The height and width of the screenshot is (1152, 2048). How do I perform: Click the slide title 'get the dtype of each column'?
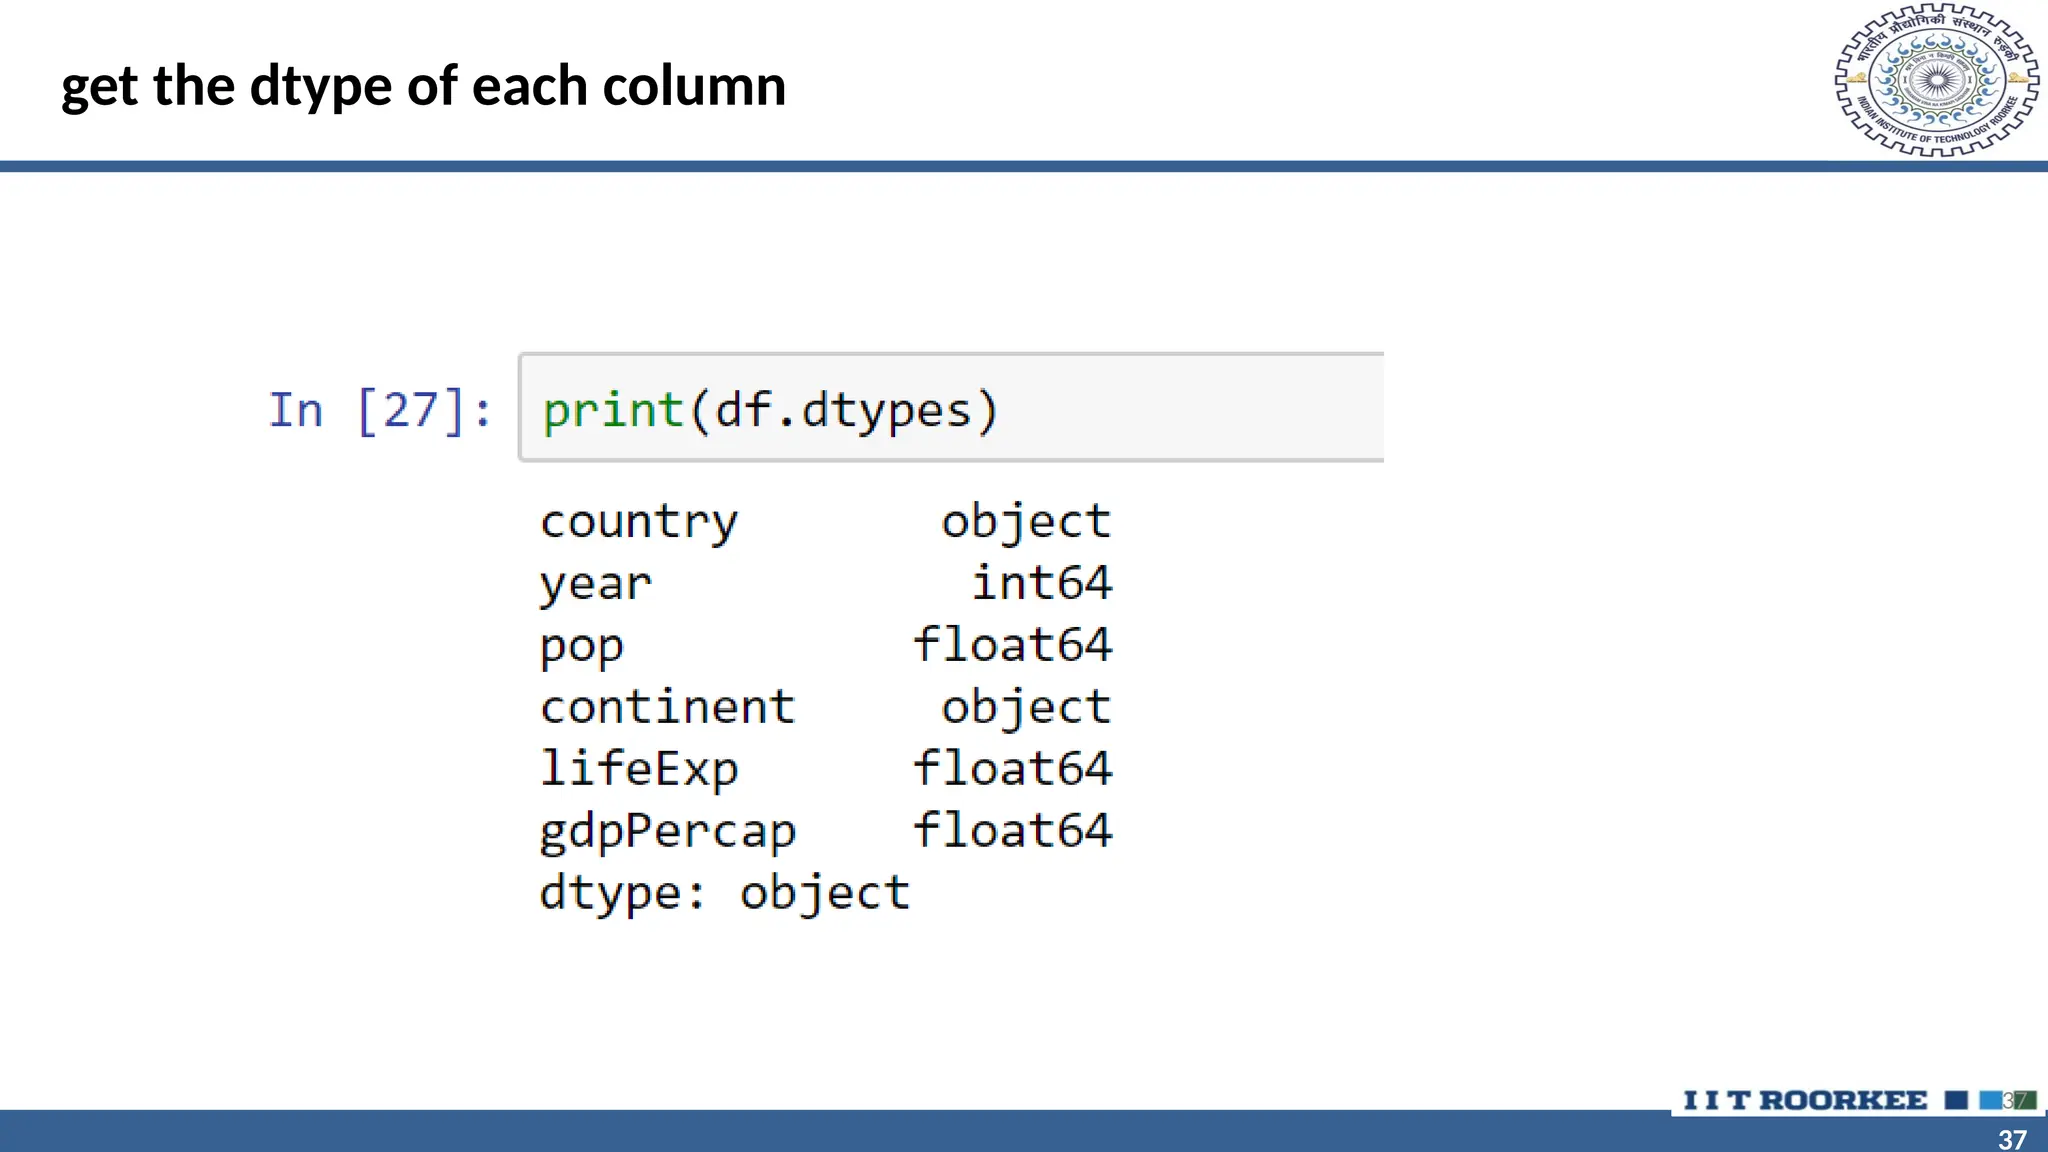pos(423,86)
